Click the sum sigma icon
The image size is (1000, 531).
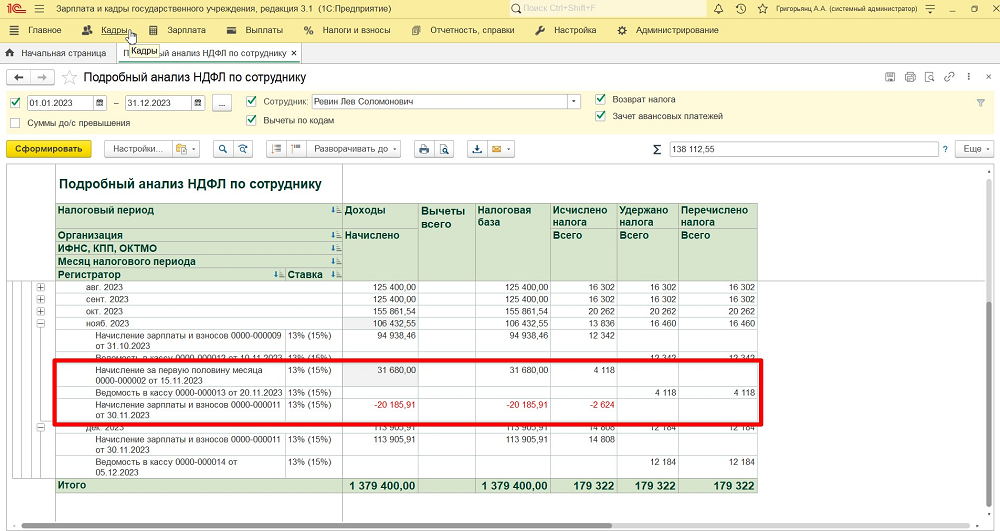(657, 149)
